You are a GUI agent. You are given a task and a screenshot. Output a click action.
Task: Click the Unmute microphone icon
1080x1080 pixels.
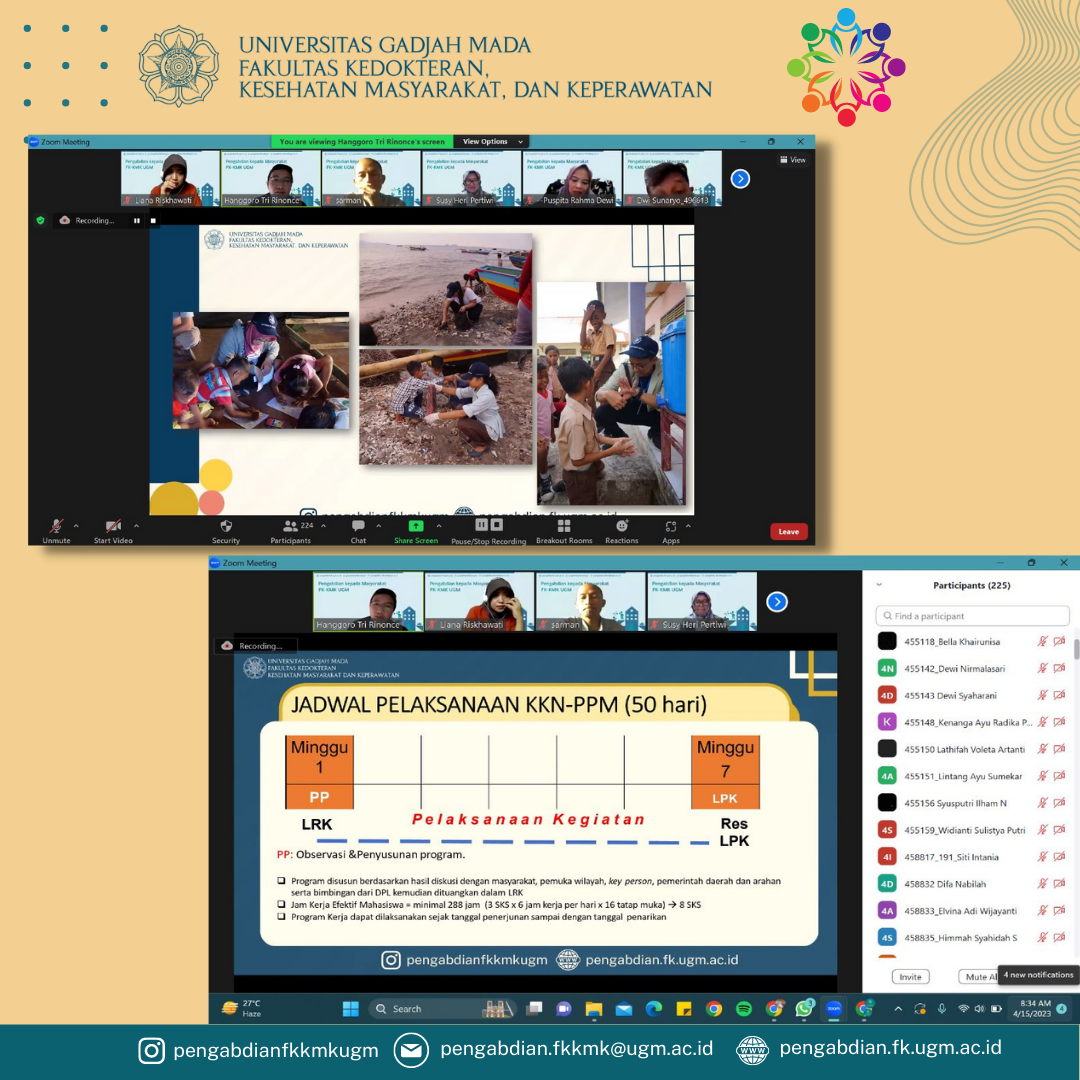(x=56, y=526)
